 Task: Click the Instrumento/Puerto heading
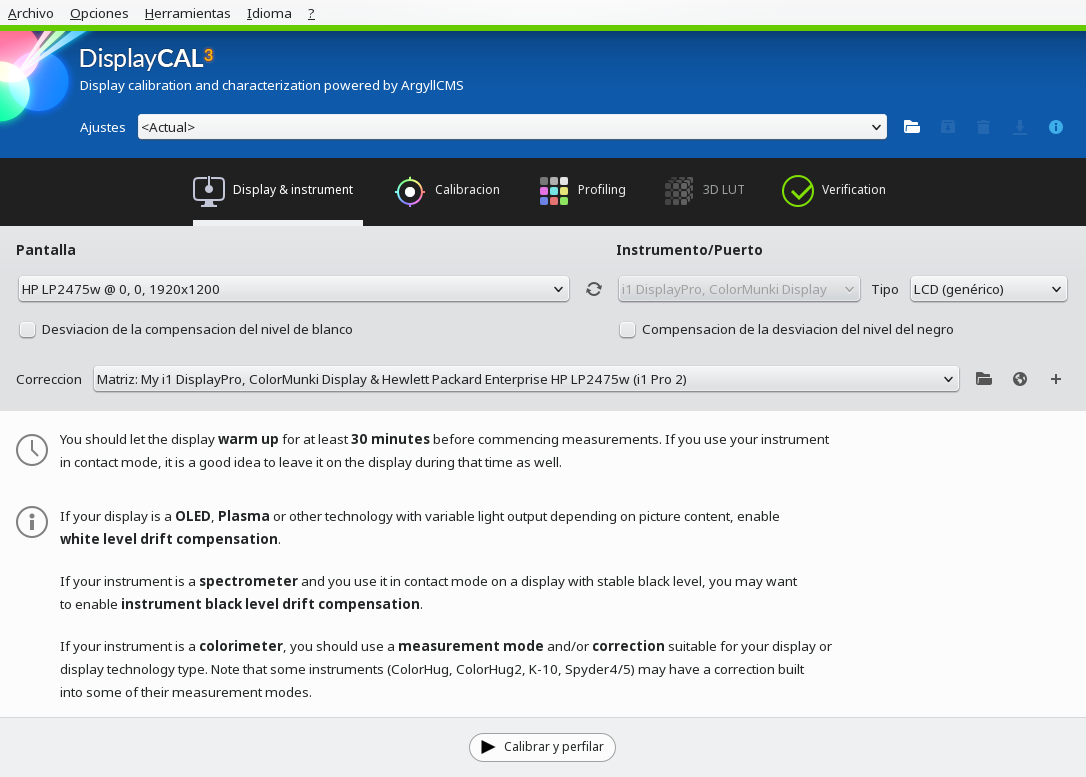(x=689, y=250)
